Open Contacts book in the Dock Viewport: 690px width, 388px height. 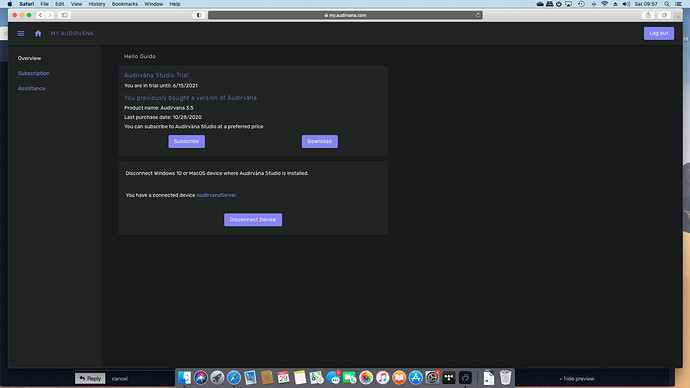[267, 377]
